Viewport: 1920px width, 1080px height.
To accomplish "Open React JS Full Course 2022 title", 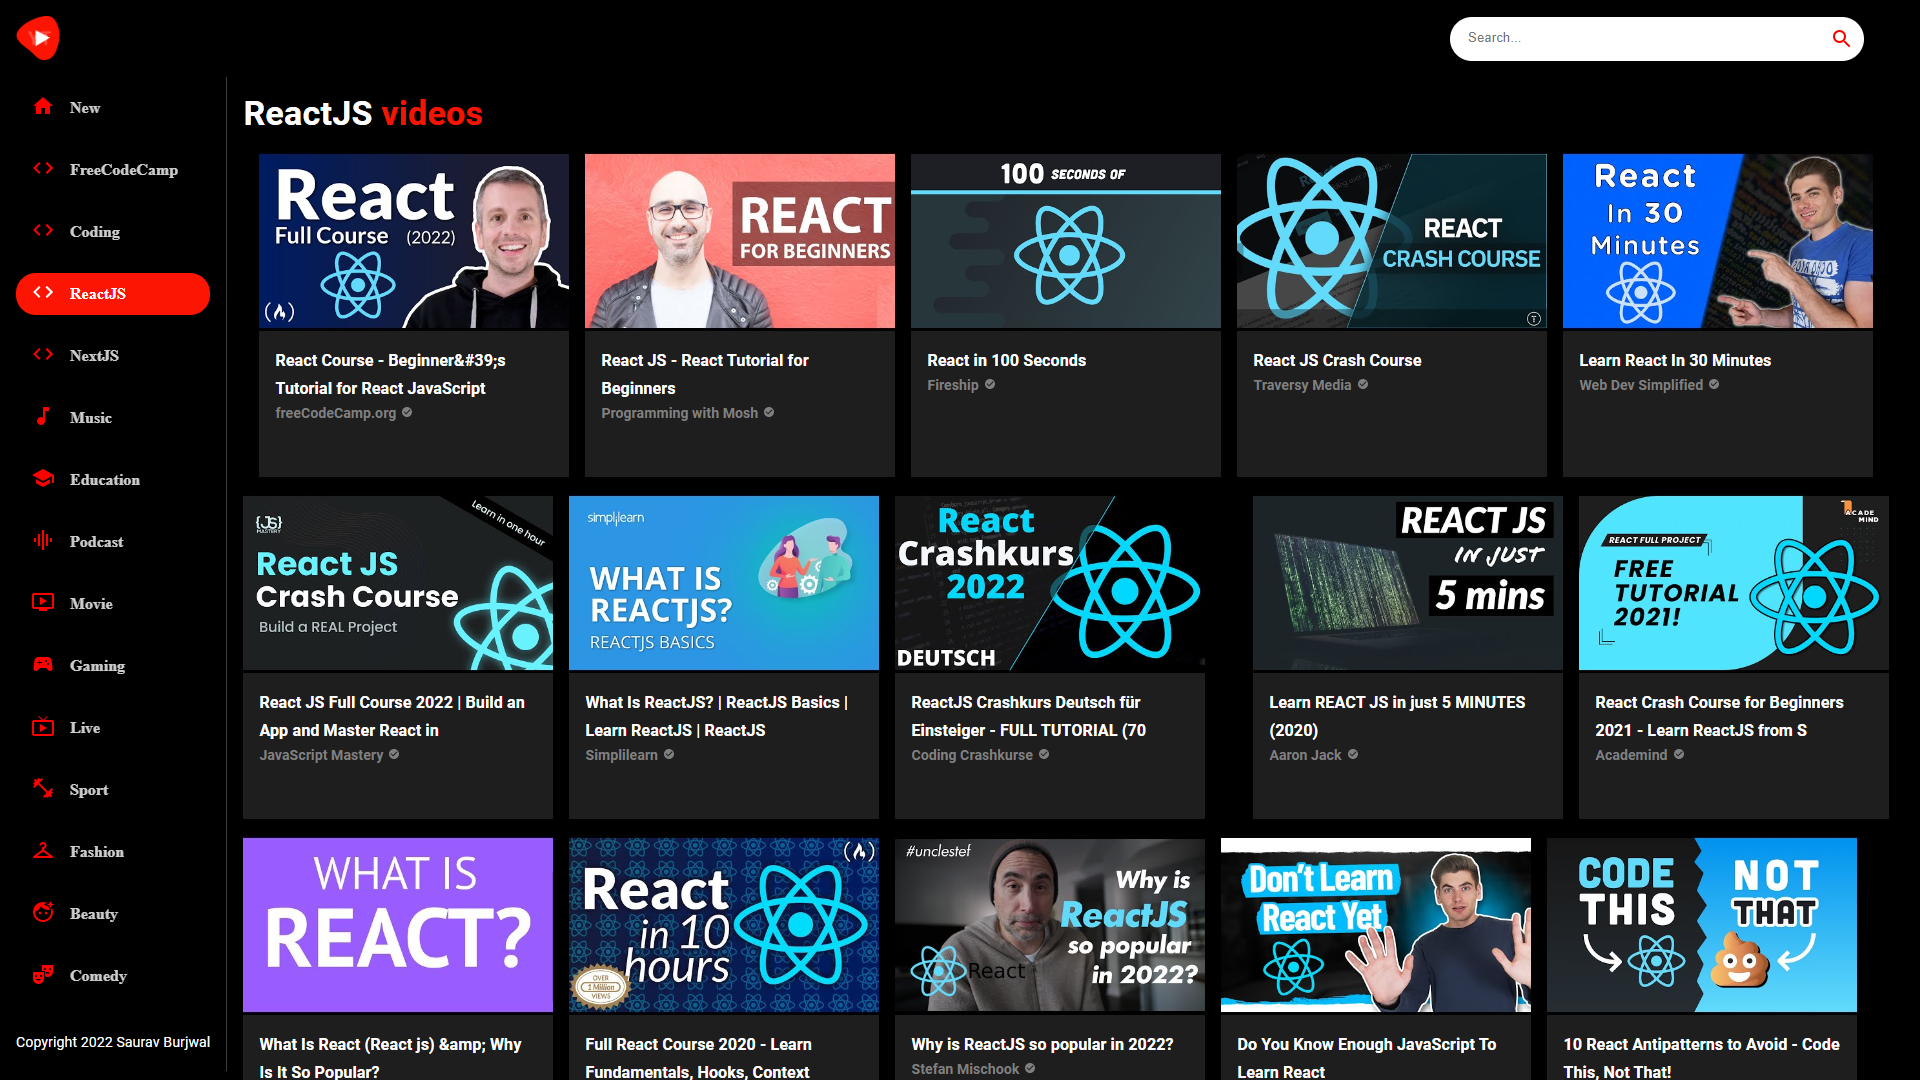I will click(392, 716).
